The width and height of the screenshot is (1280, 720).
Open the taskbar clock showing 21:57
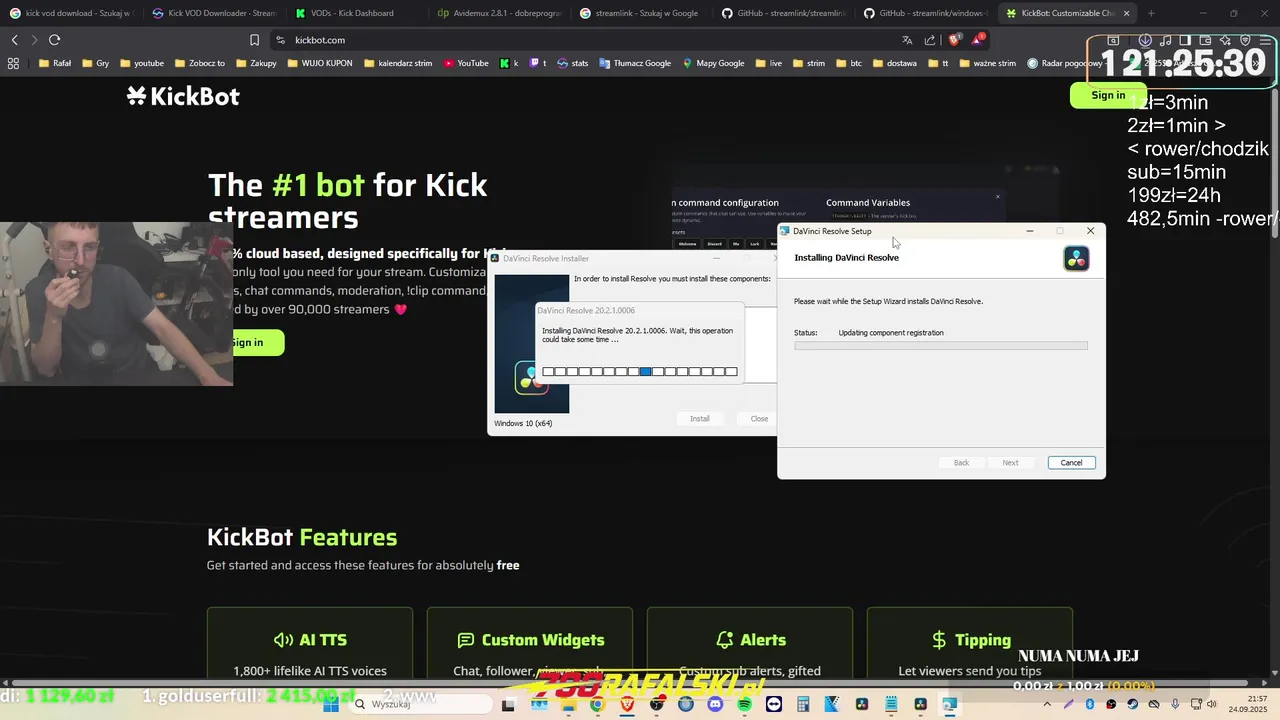tap(1250, 705)
